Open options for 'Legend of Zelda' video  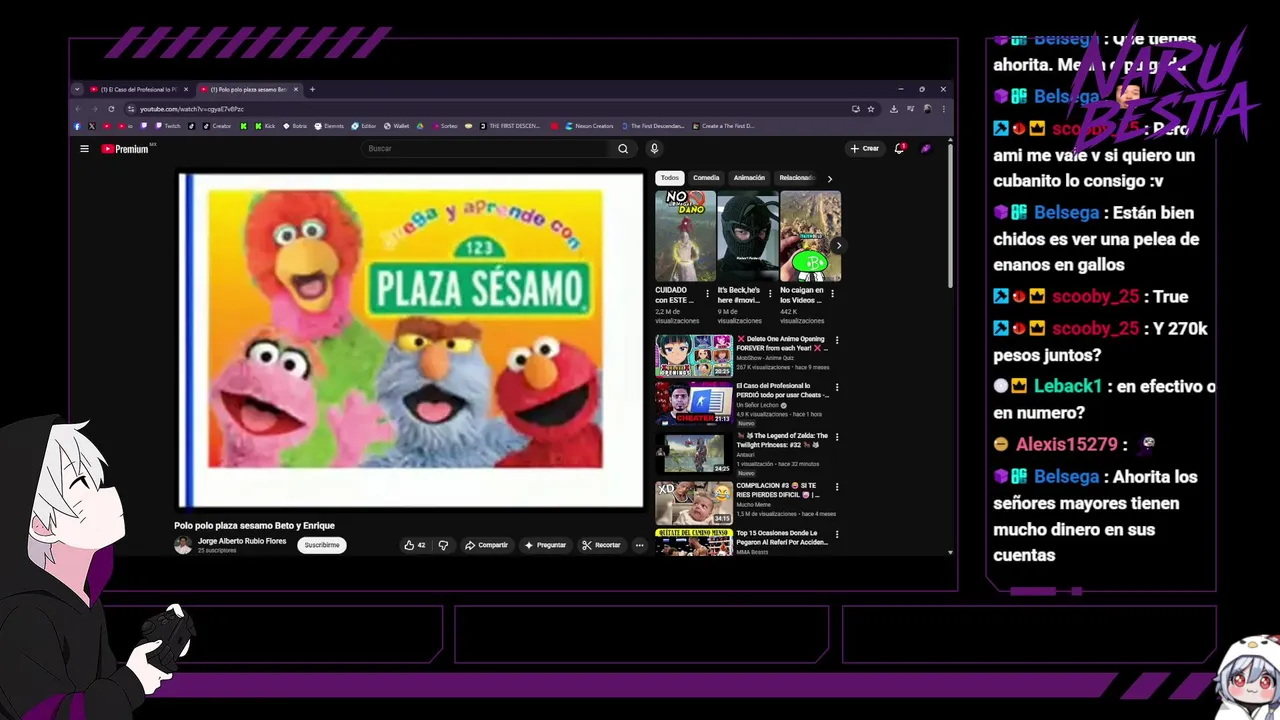point(837,437)
